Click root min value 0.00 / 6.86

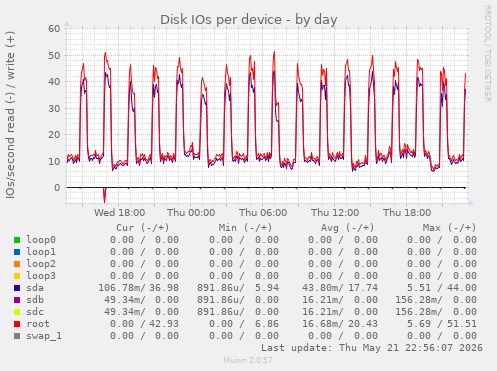point(244,324)
